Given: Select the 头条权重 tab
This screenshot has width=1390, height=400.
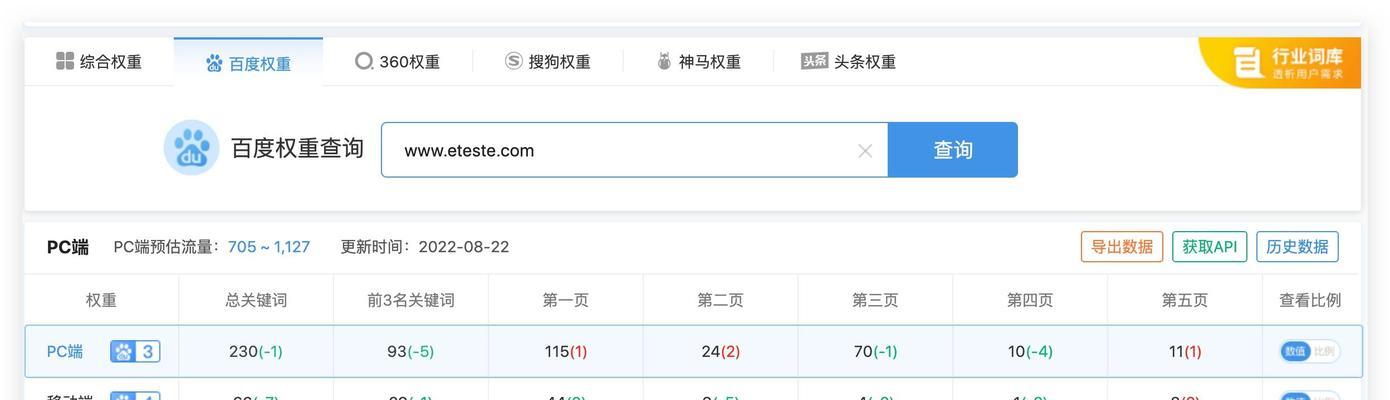Looking at the screenshot, I should click(x=848, y=62).
